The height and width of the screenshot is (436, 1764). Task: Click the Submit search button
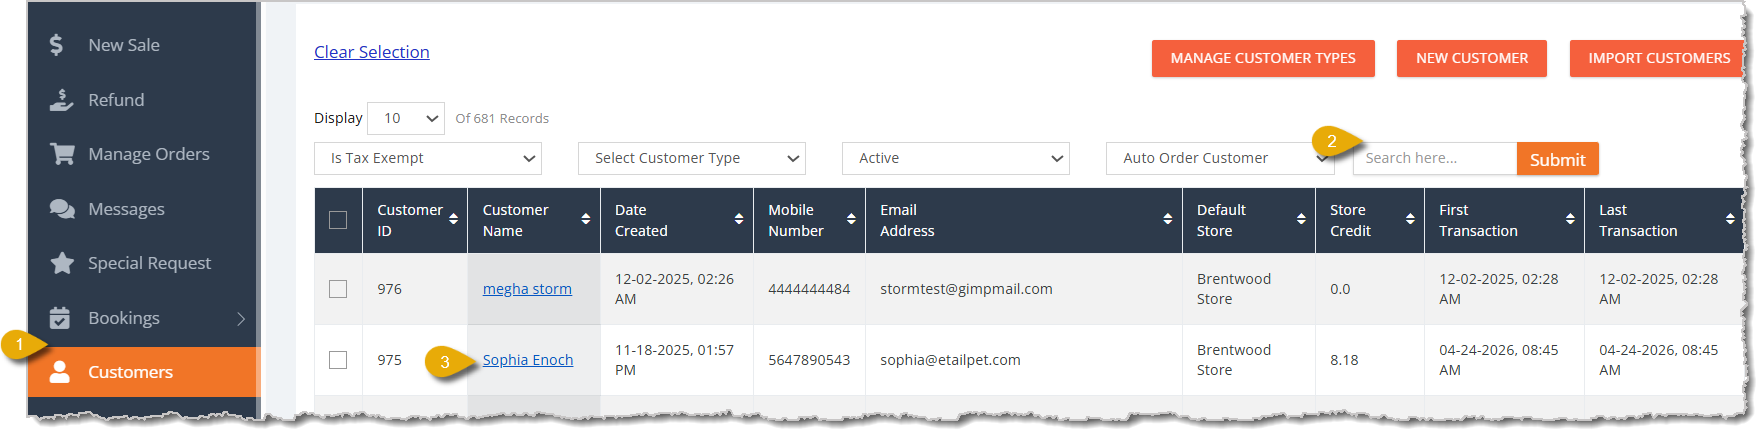[x=1558, y=159]
